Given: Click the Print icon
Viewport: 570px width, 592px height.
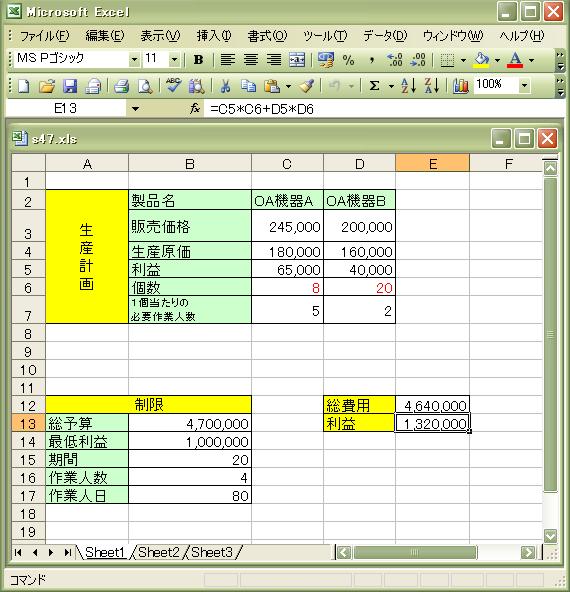Looking at the screenshot, I should point(122,86).
